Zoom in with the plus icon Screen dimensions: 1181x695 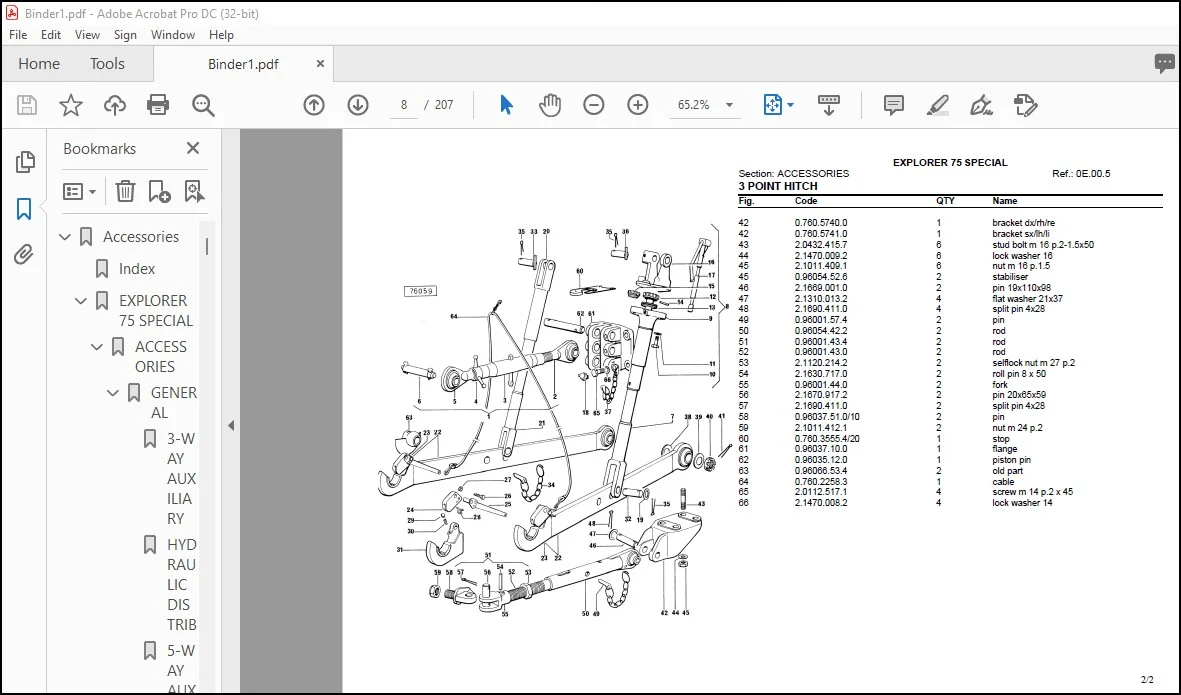638,105
